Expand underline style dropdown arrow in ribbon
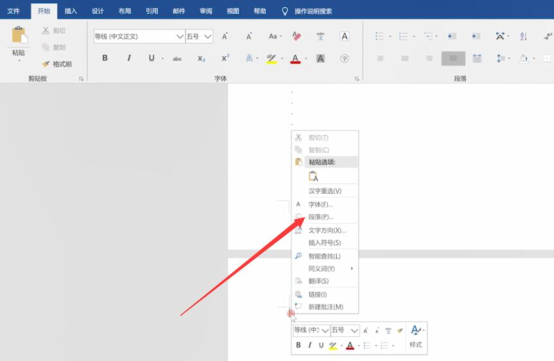554x361 pixels. point(163,59)
